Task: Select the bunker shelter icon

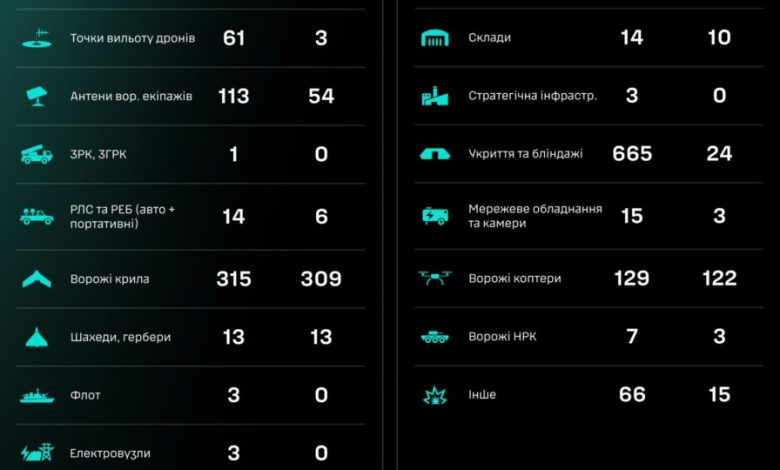Action: (435, 154)
